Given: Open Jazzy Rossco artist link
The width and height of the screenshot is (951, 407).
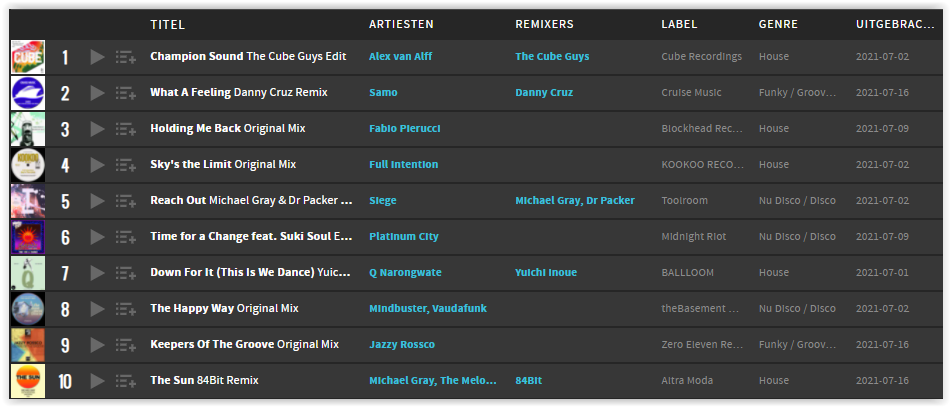Looking at the screenshot, I should click(x=402, y=345).
